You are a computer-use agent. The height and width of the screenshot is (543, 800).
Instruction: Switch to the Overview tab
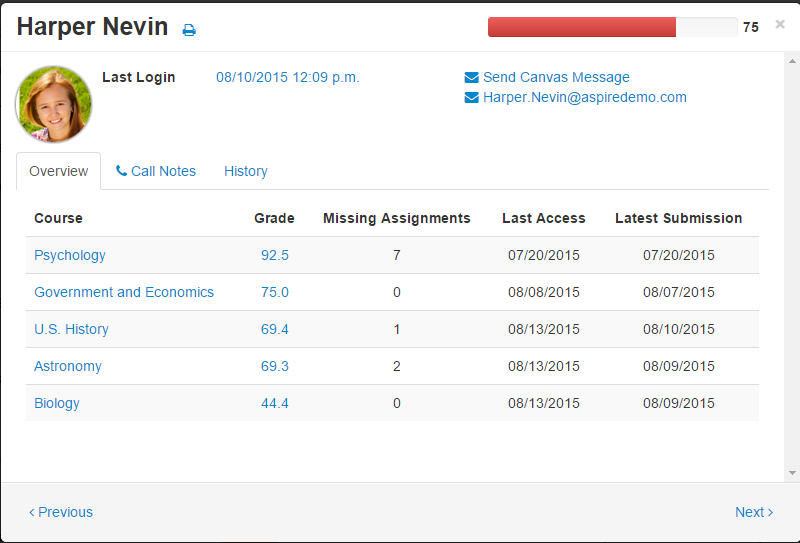[x=59, y=171]
